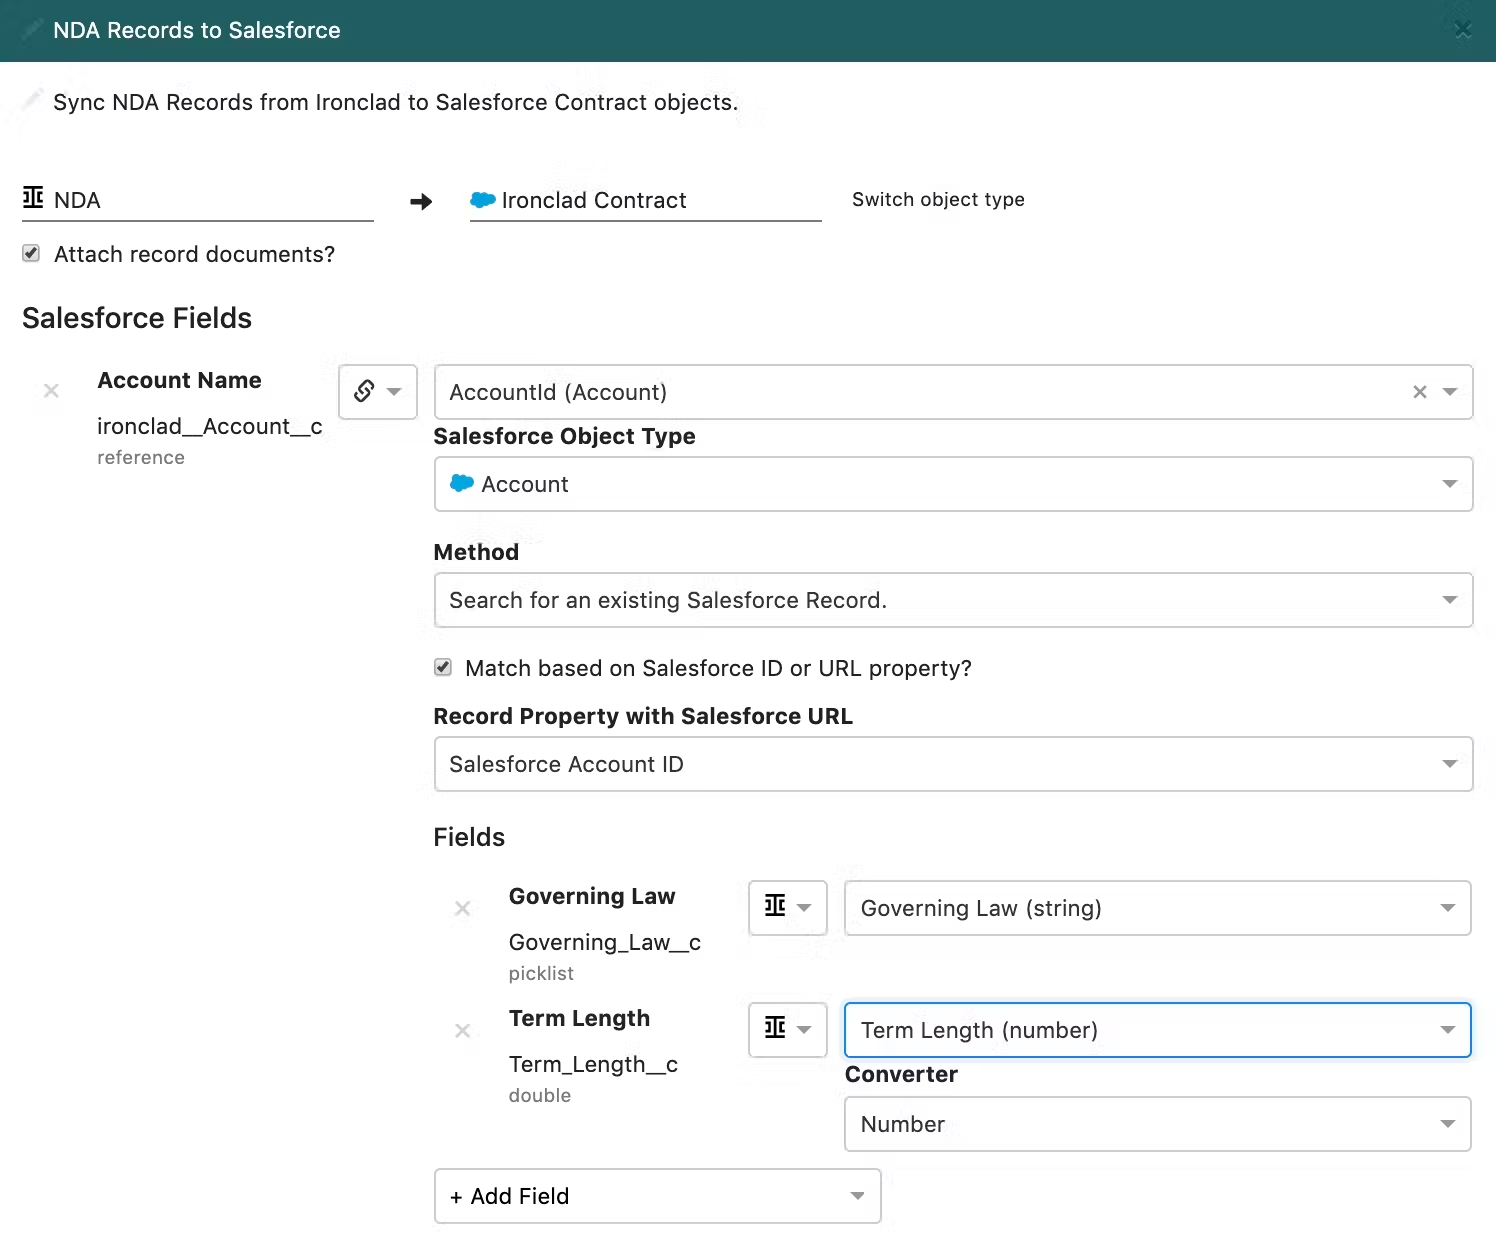Click the 'reference' type label
This screenshot has height=1234, width=1496.
(x=141, y=457)
